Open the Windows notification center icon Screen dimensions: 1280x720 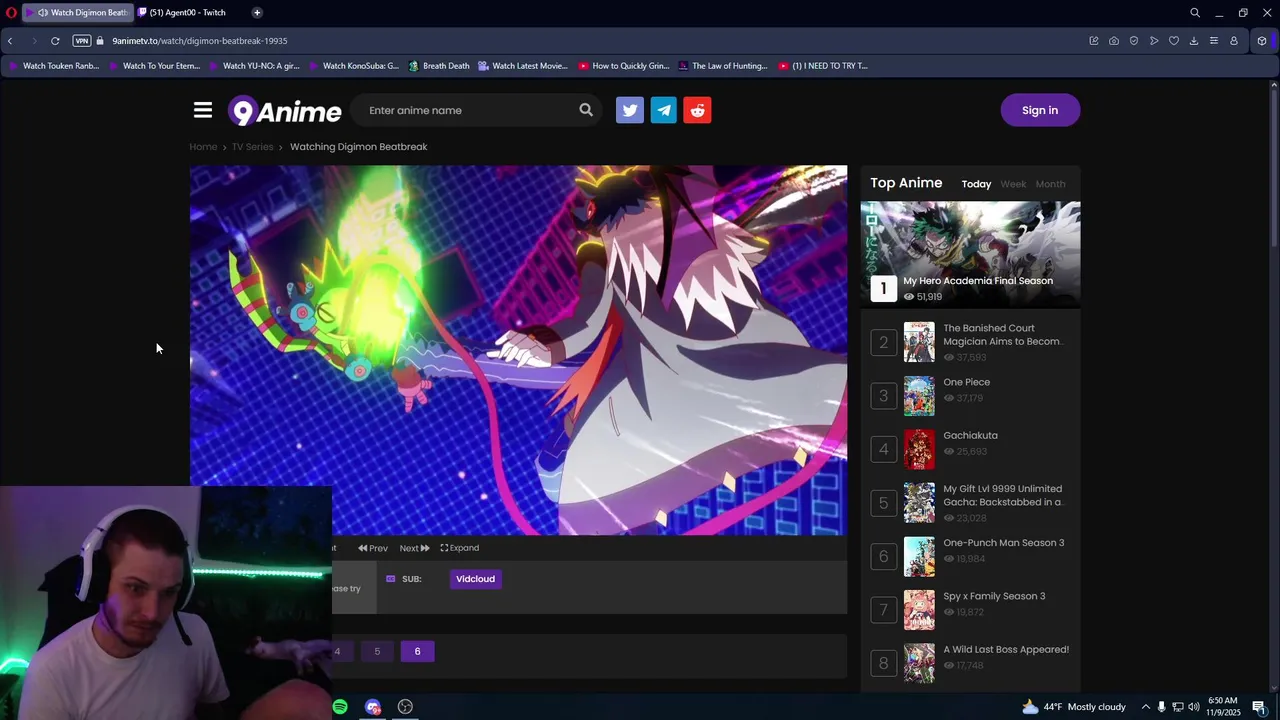1259,707
